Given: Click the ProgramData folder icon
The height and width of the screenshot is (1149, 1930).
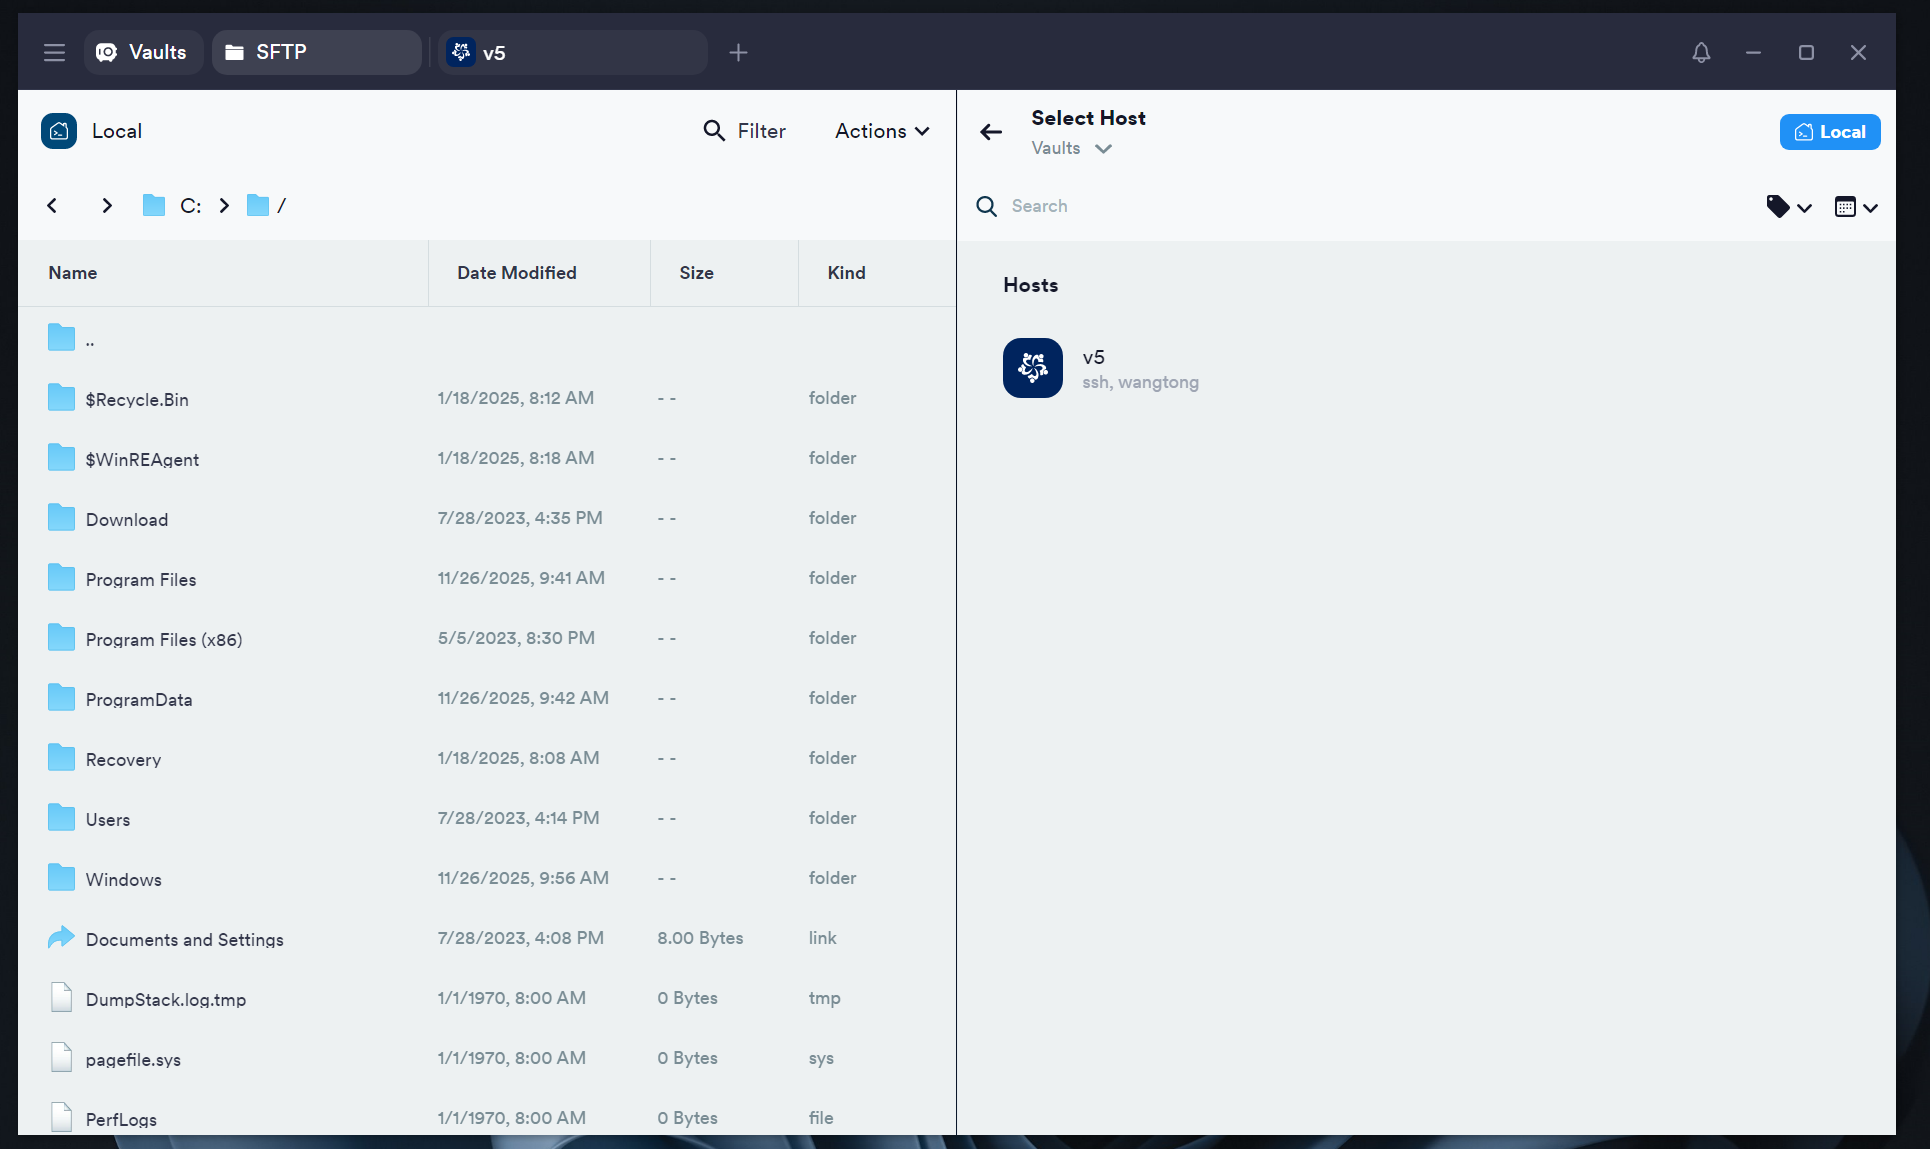Looking at the screenshot, I should coord(61,697).
